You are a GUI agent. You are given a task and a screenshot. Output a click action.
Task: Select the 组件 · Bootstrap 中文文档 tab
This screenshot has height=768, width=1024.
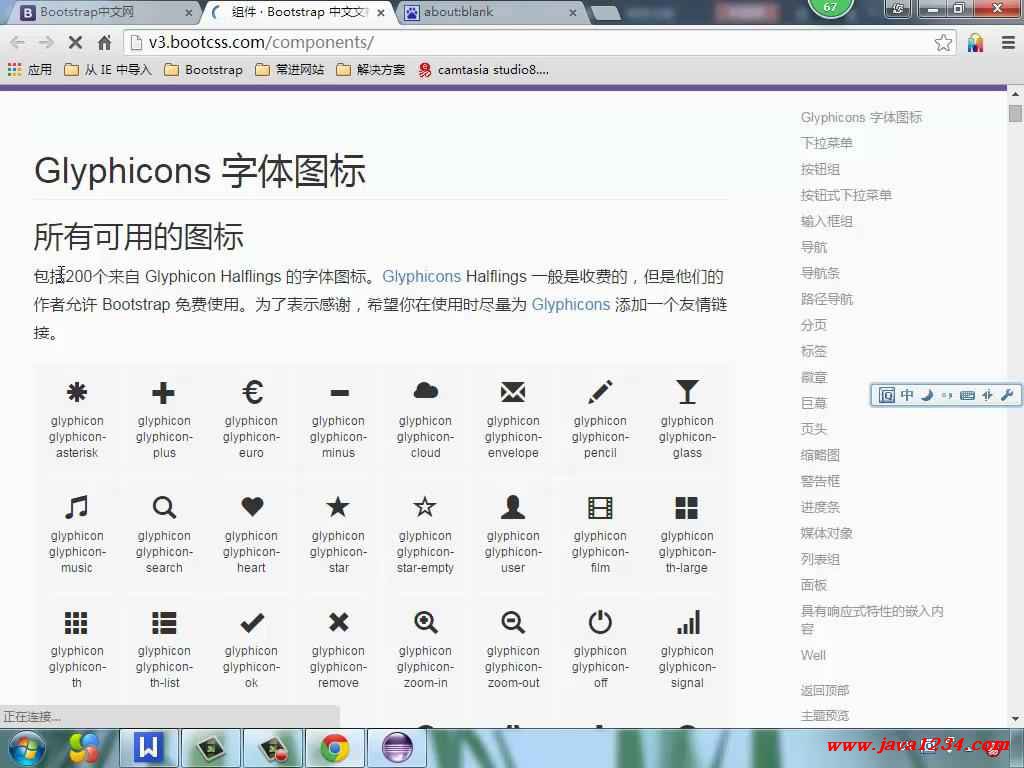(297, 12)
